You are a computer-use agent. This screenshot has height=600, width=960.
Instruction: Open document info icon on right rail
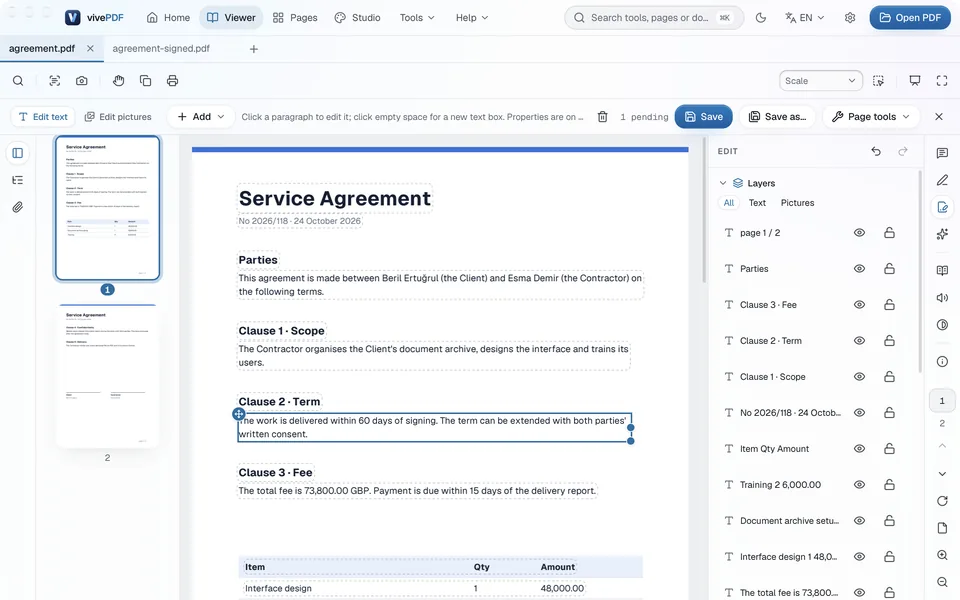[x=942, y=361]
